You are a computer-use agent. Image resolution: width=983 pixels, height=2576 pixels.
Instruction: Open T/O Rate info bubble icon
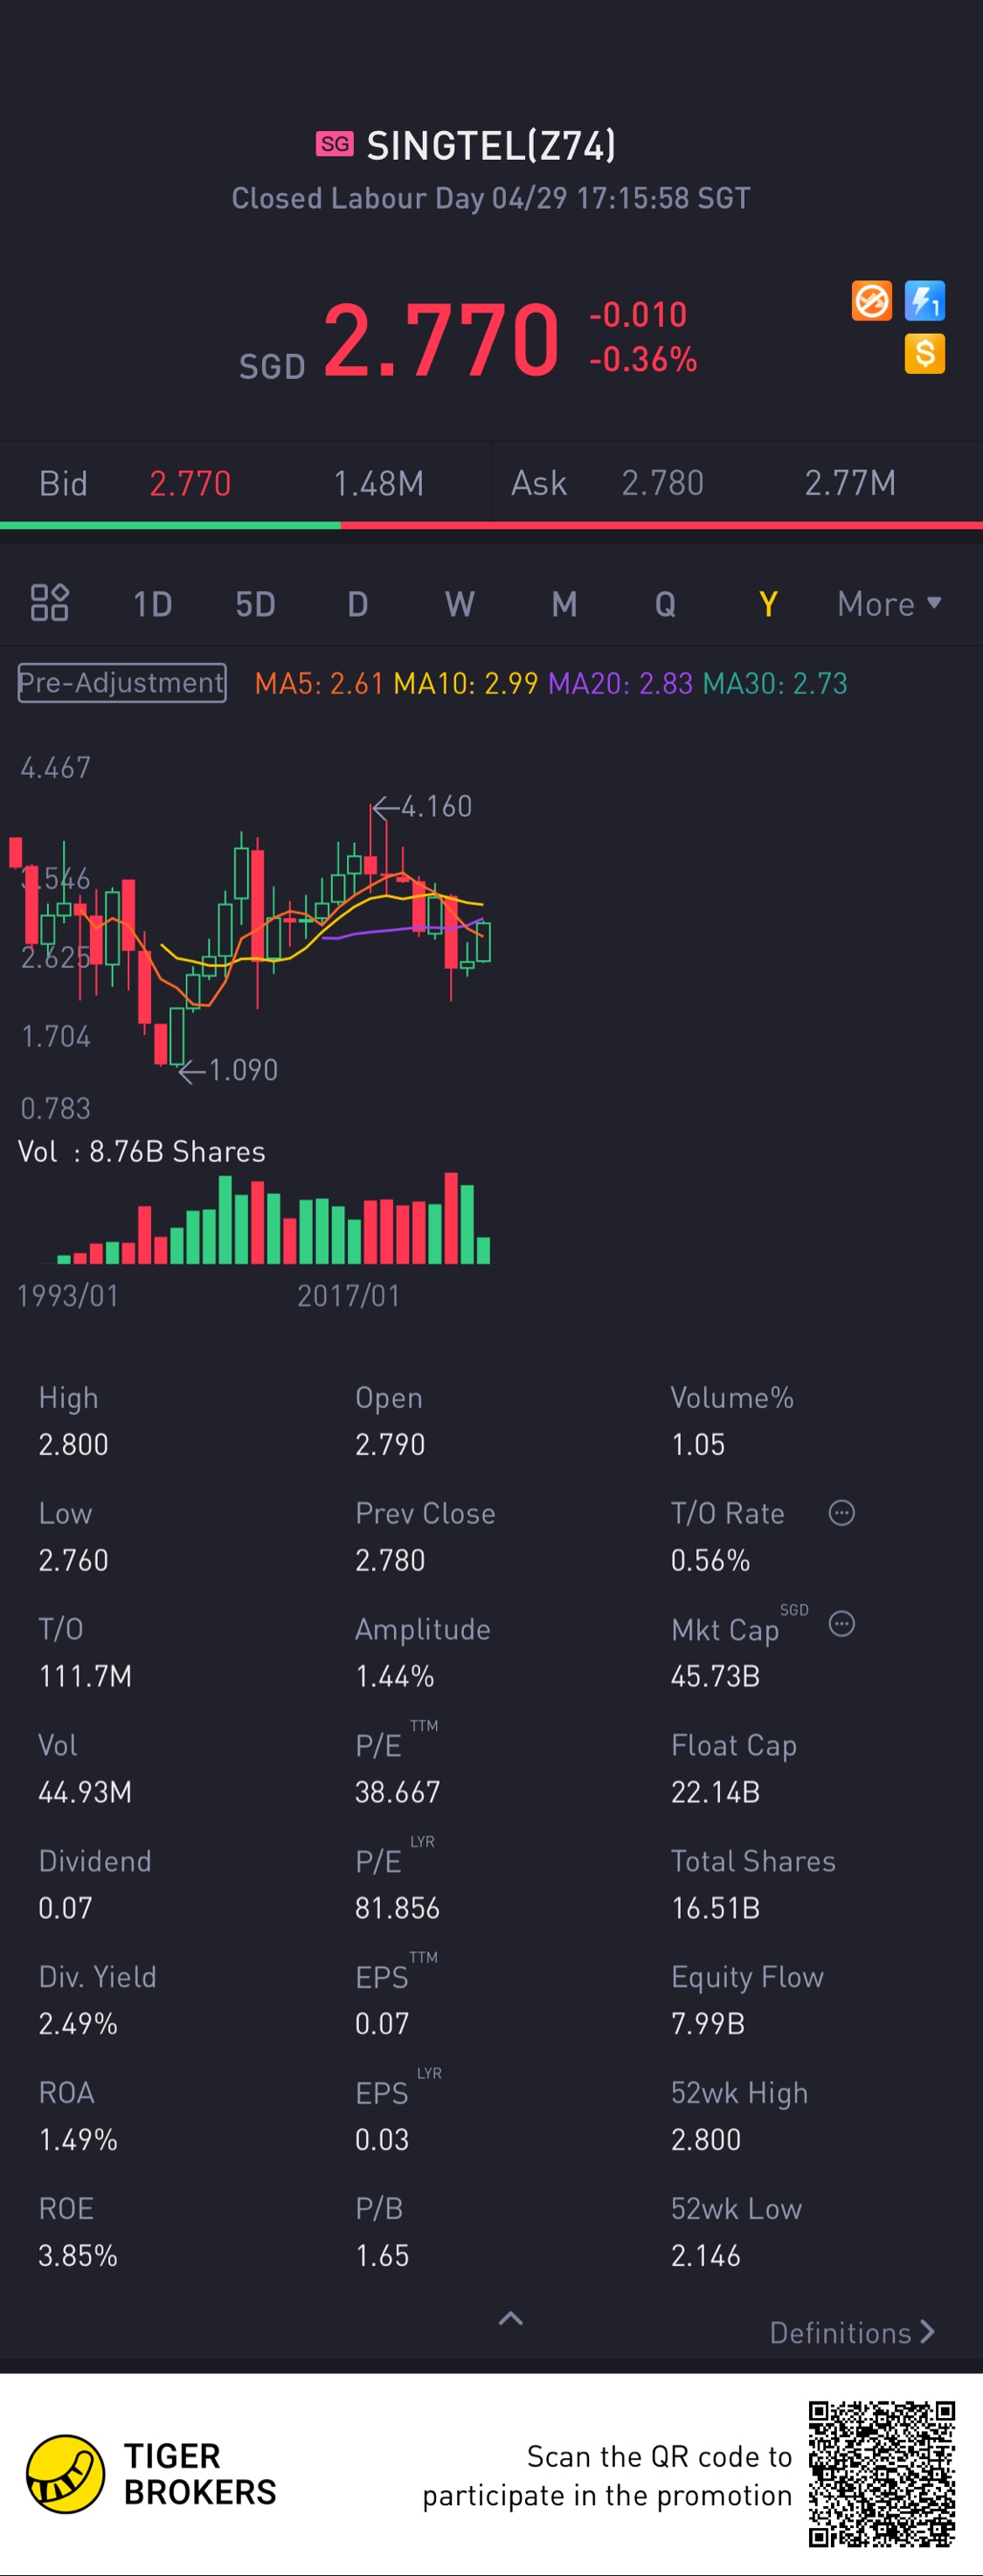point(841,1513)
